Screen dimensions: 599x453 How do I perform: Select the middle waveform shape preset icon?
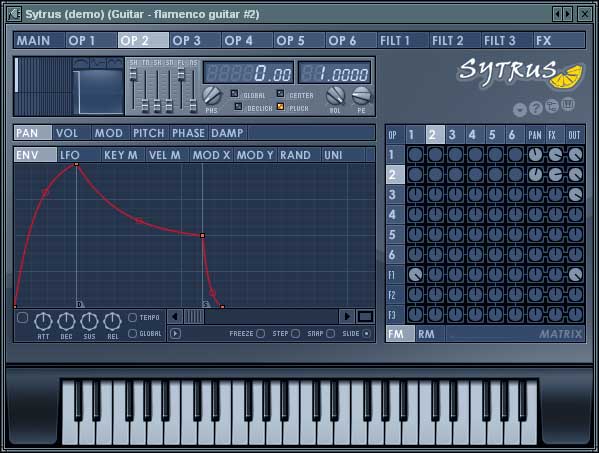98,63
